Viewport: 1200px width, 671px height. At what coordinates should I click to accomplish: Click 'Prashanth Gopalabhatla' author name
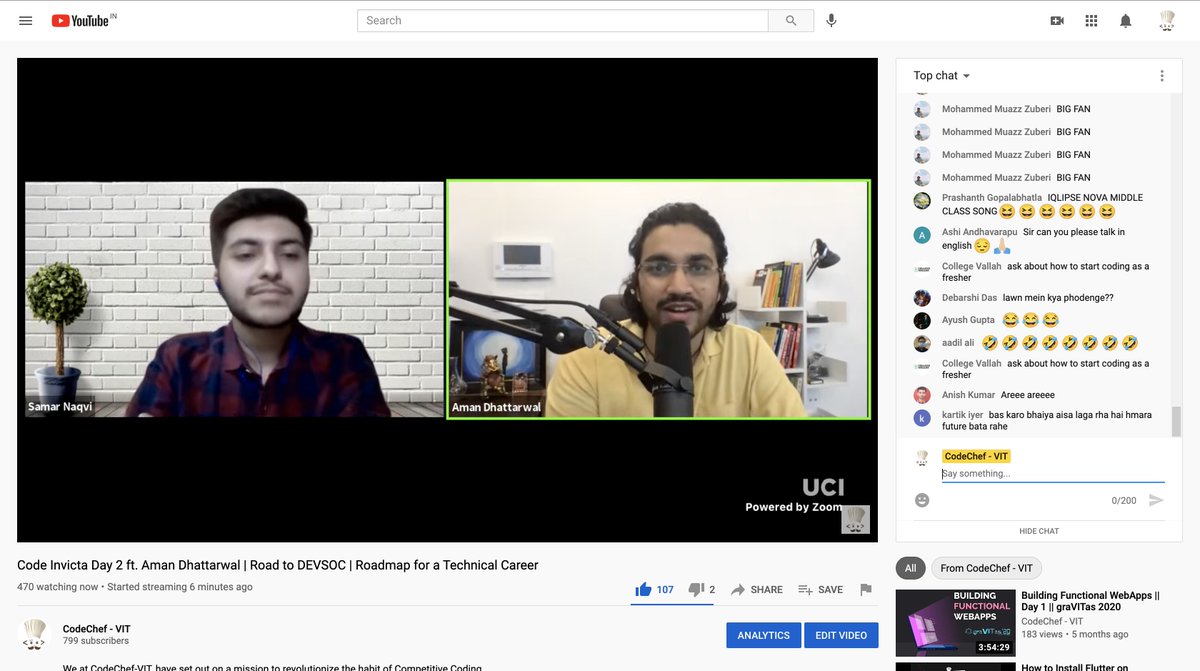coord(992,198)
